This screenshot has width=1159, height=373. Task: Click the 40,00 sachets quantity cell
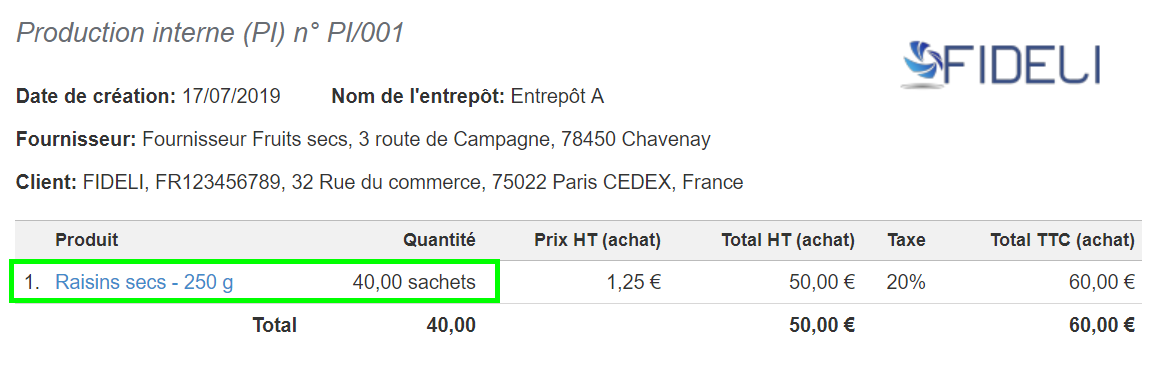click(x=414, y=281)
